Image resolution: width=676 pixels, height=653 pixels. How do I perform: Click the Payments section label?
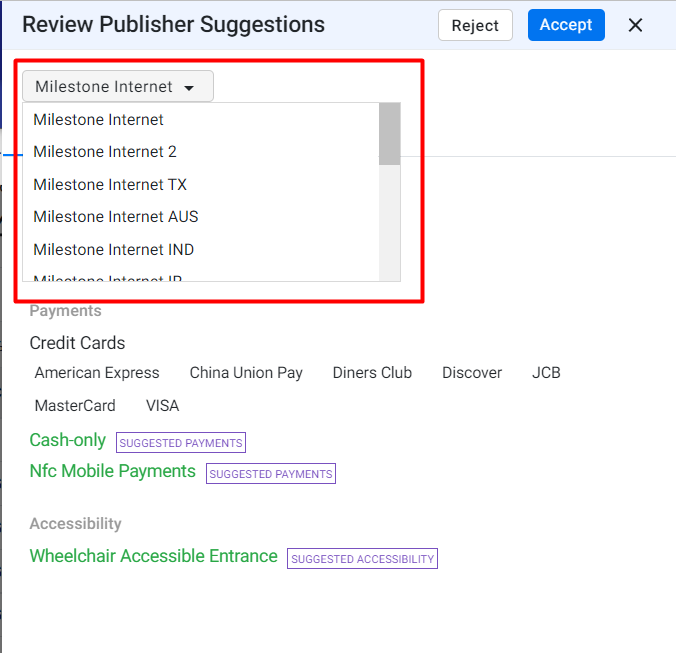[x=66, y=311]
